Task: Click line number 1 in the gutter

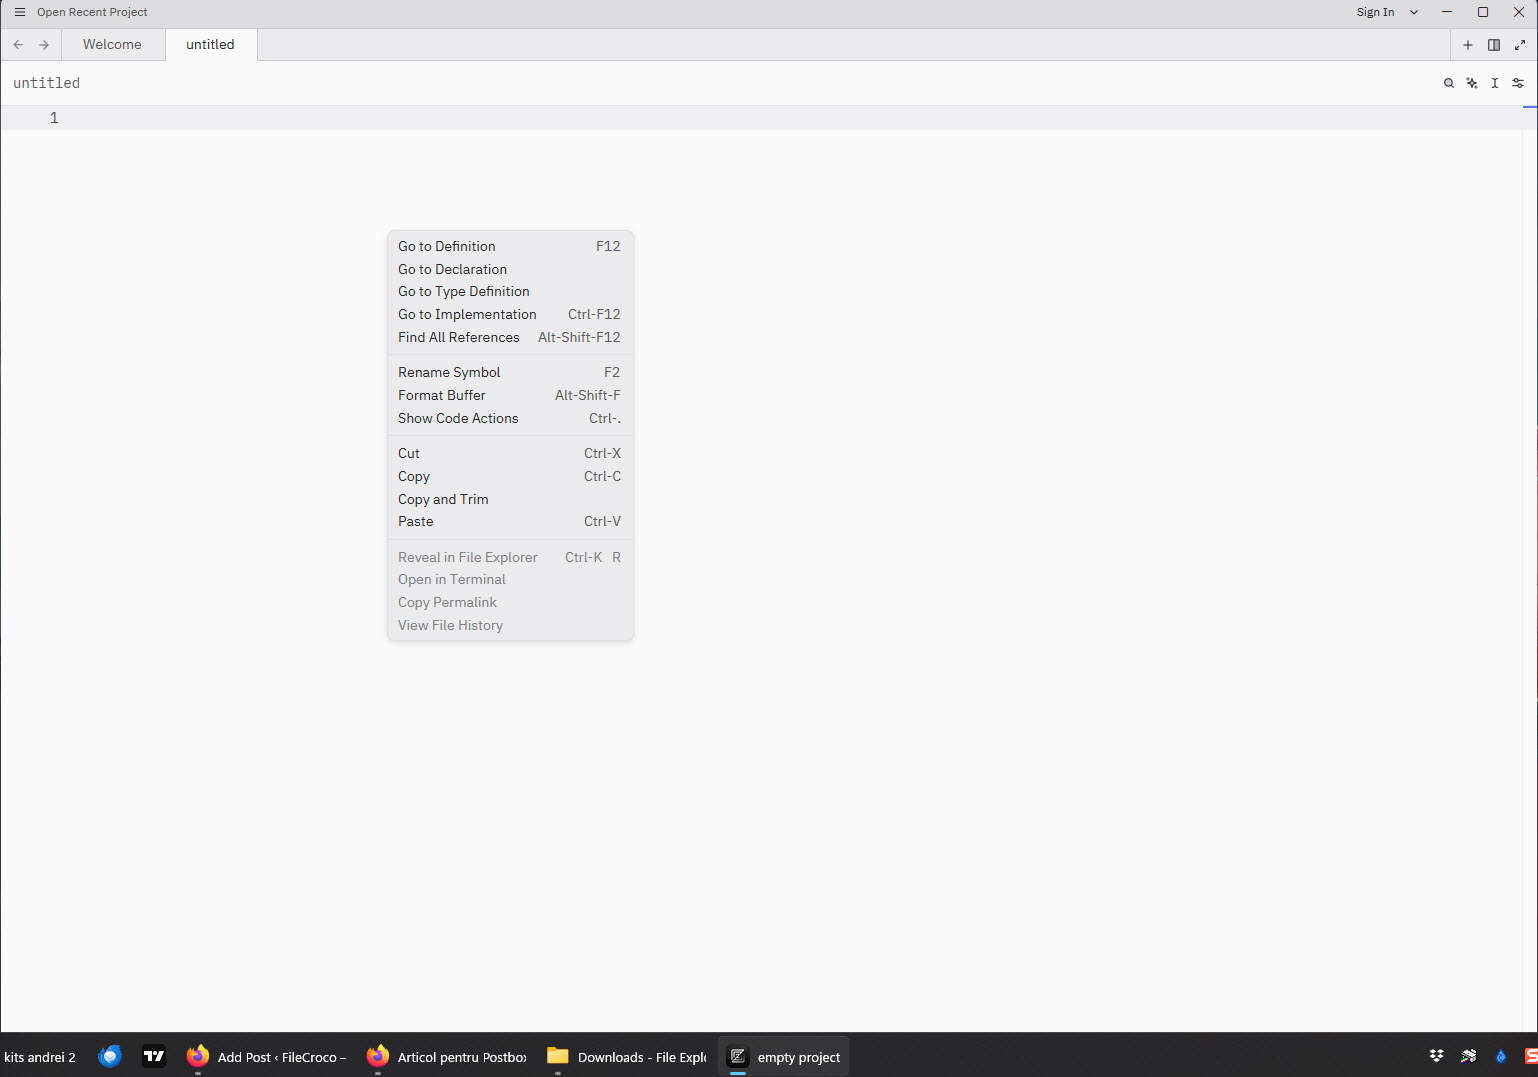Action: pyautogui.click(x=54, y=118)
